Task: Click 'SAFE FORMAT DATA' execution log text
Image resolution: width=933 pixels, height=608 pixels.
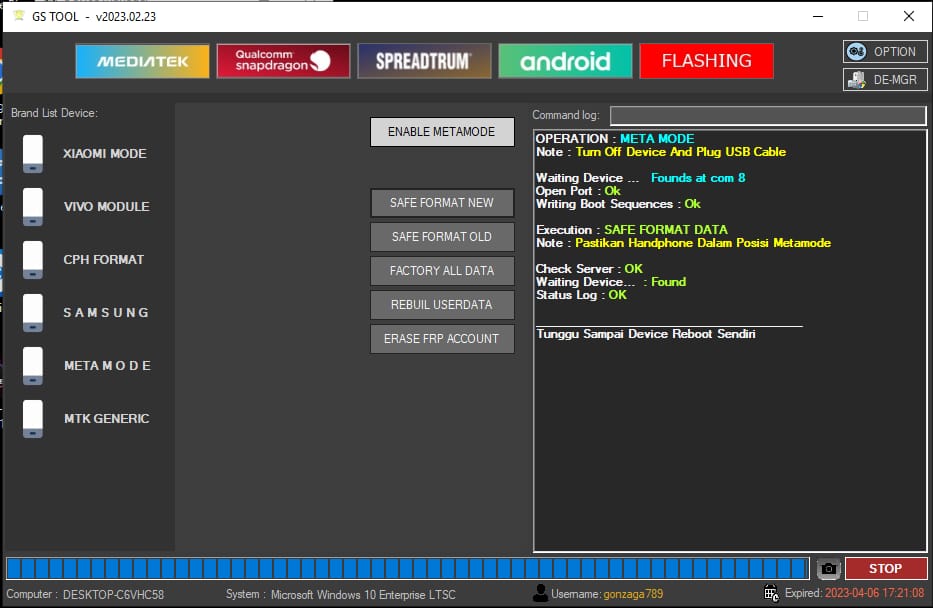Action: click(666, 230)
